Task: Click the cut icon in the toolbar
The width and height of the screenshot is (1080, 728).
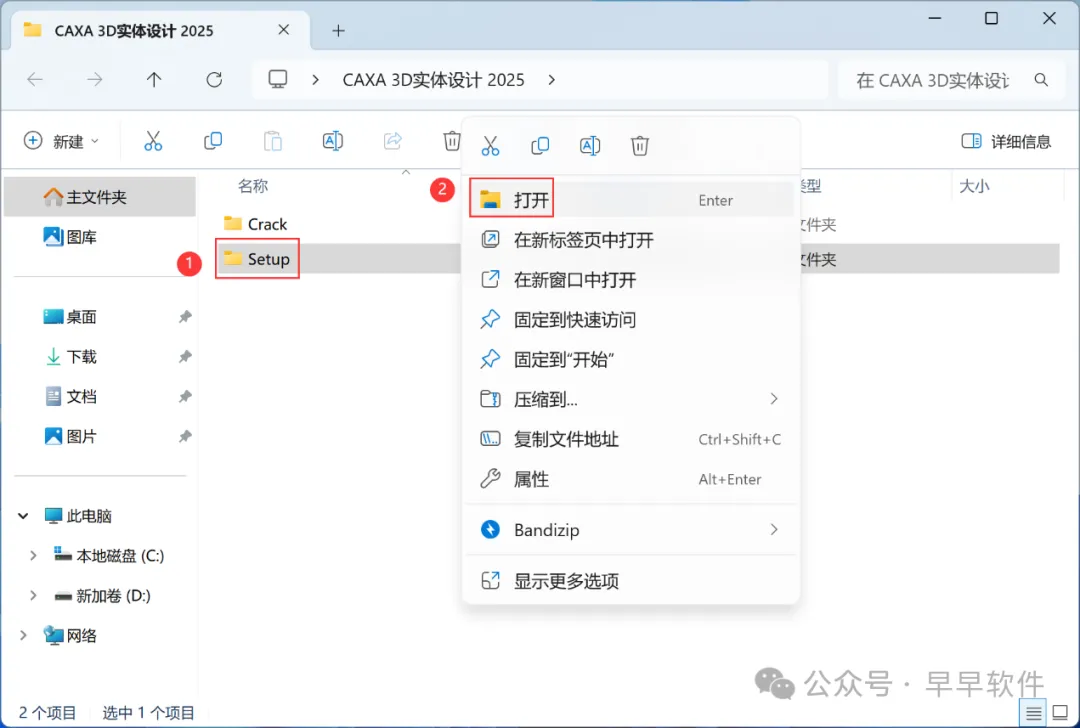Action: (153, 141)
